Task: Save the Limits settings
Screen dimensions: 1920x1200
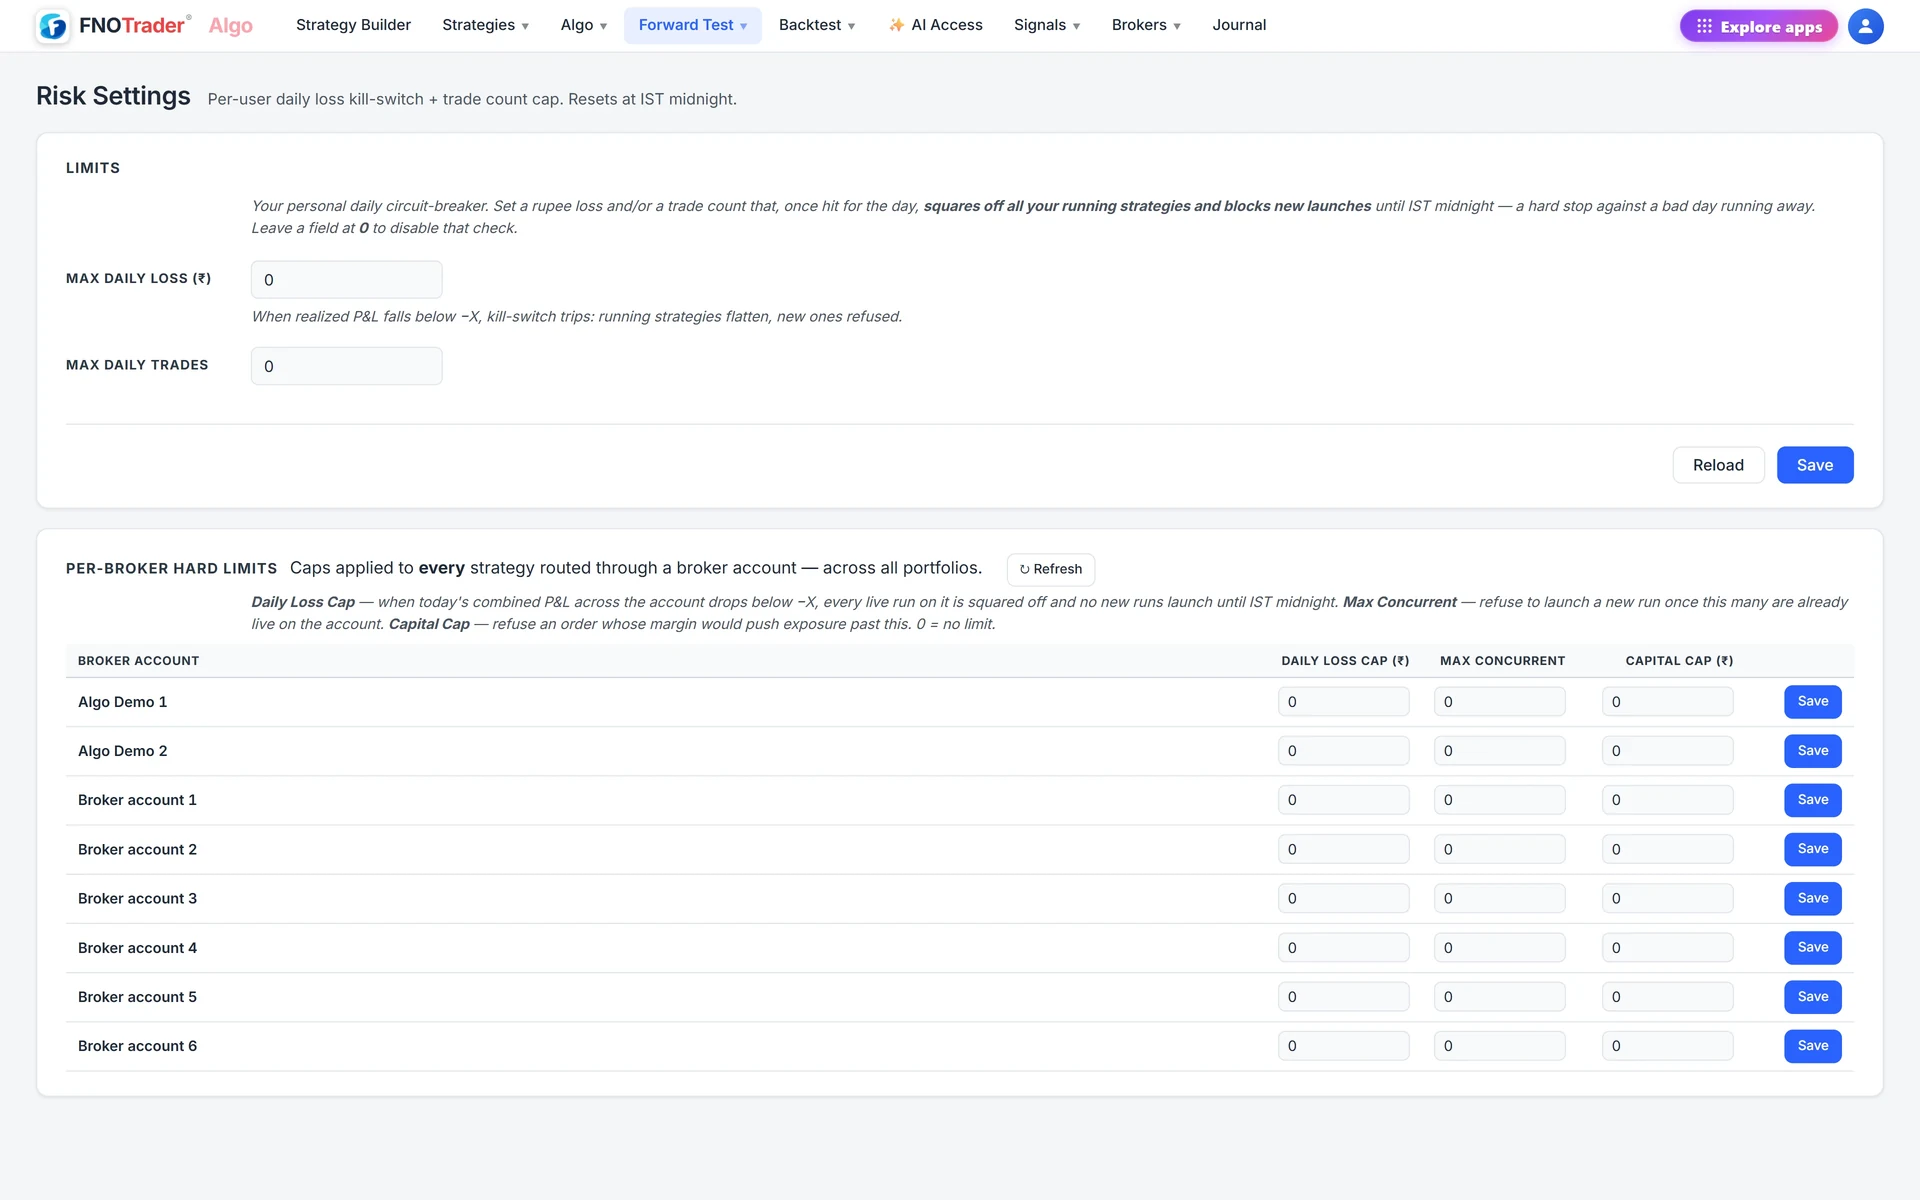Action: tap(1815, 465)
